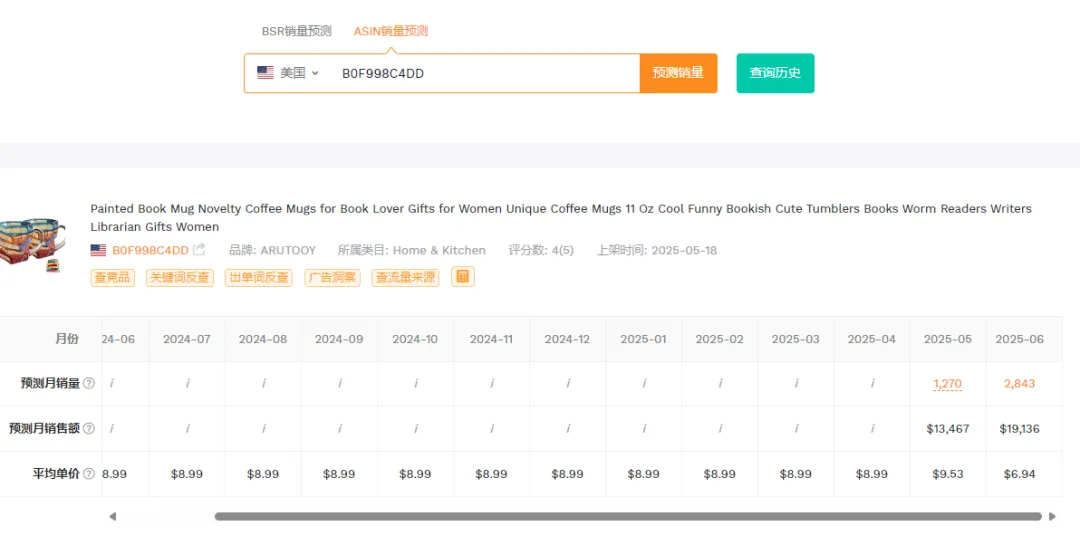Focus the ASIN input field B0F998C4DD
1080x545 pixels.
tap(486, 73)
